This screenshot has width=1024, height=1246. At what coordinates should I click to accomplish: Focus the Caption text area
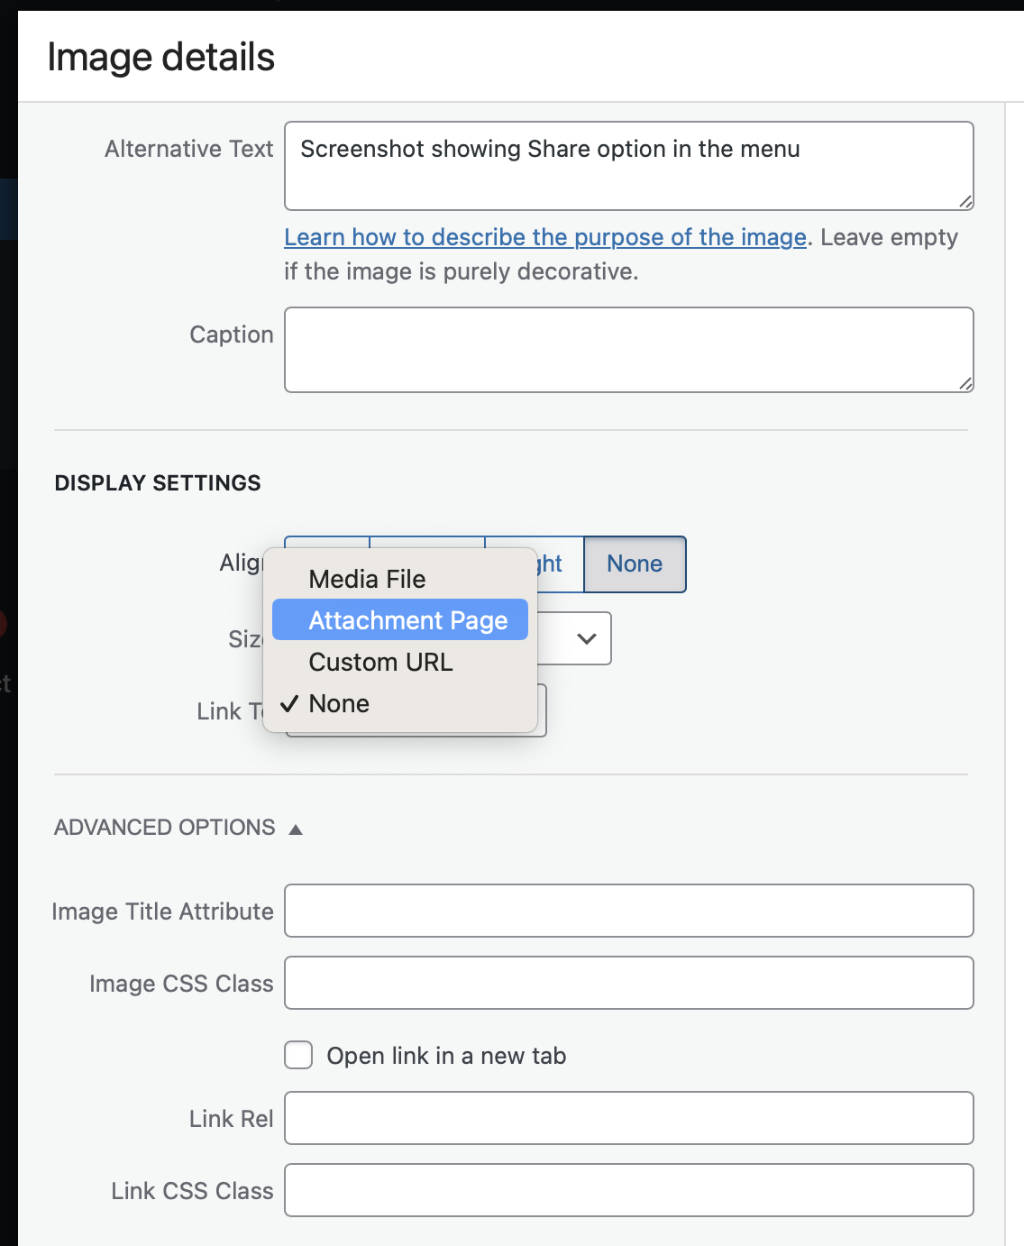(x=628, y=349)
